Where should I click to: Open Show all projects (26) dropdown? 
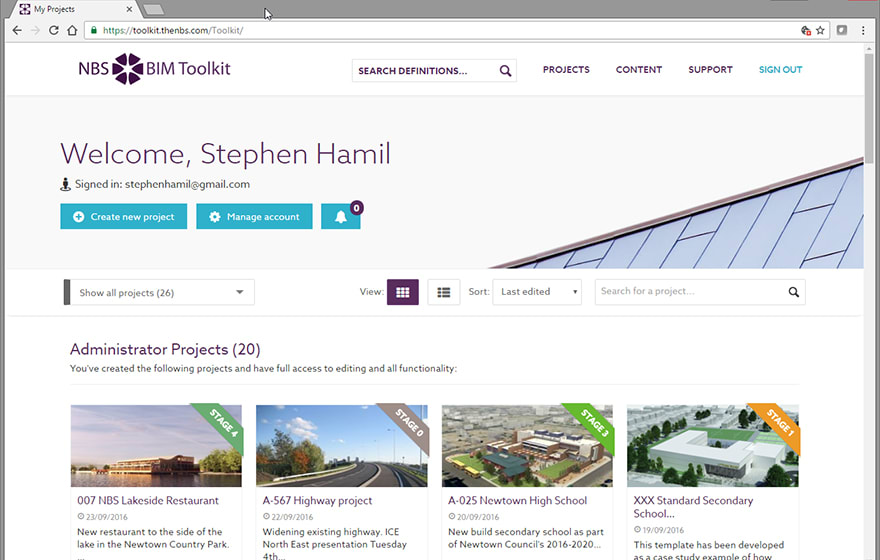coord(159,292)
